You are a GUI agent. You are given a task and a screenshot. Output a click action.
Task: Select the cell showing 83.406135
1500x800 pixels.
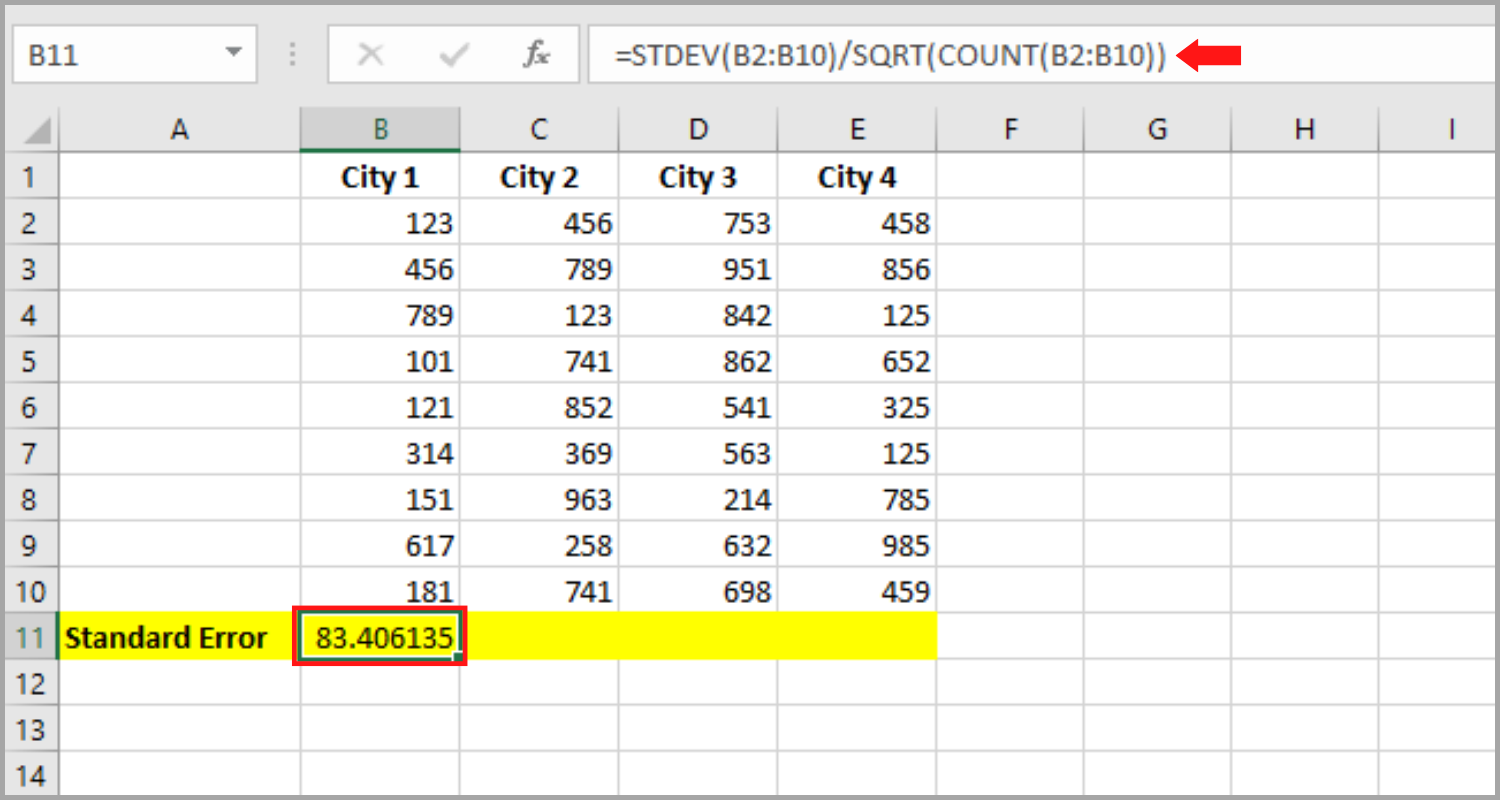click(x=380, y=637)
